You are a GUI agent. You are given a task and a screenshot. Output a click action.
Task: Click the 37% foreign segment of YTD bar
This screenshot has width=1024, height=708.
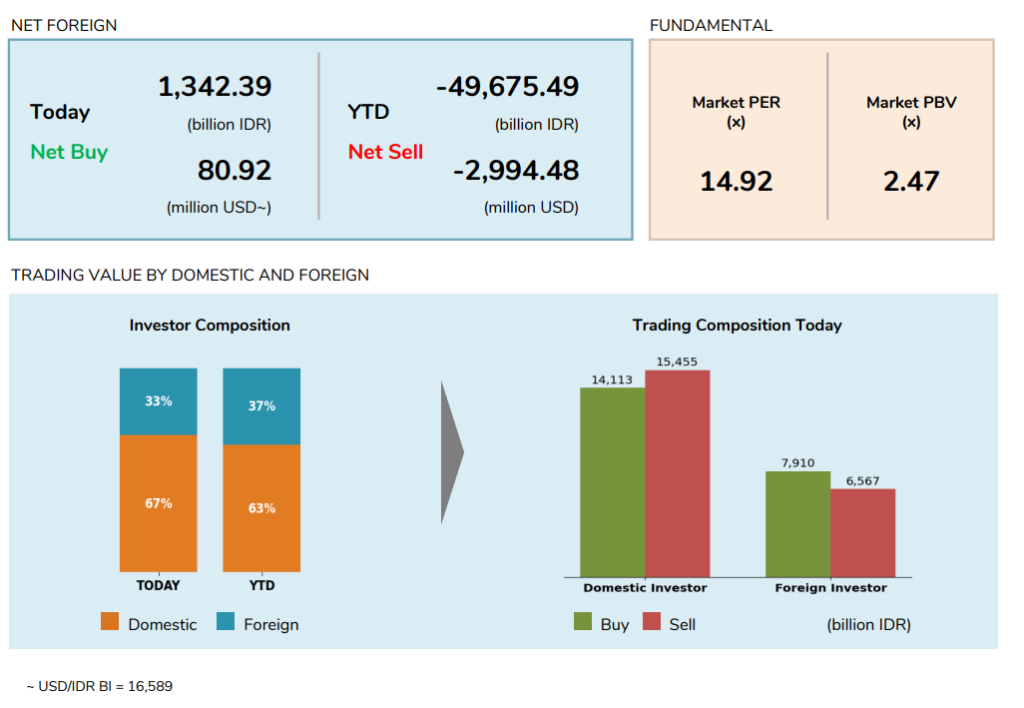tap(261, 406)
